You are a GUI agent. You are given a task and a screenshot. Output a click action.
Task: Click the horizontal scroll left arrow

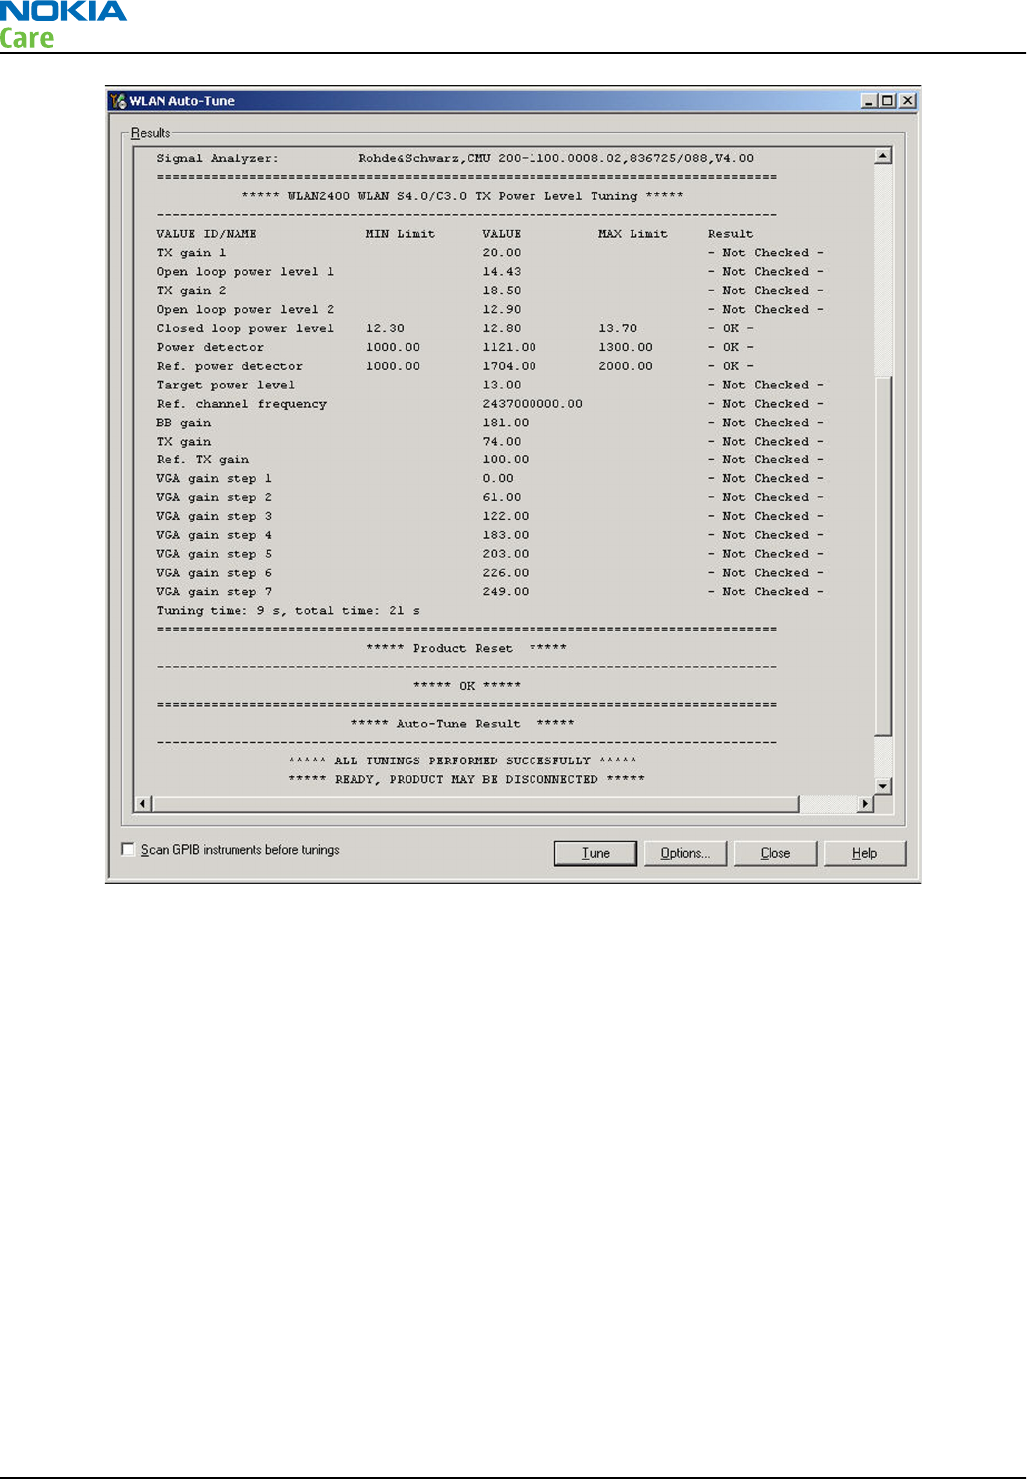[143, 804]
